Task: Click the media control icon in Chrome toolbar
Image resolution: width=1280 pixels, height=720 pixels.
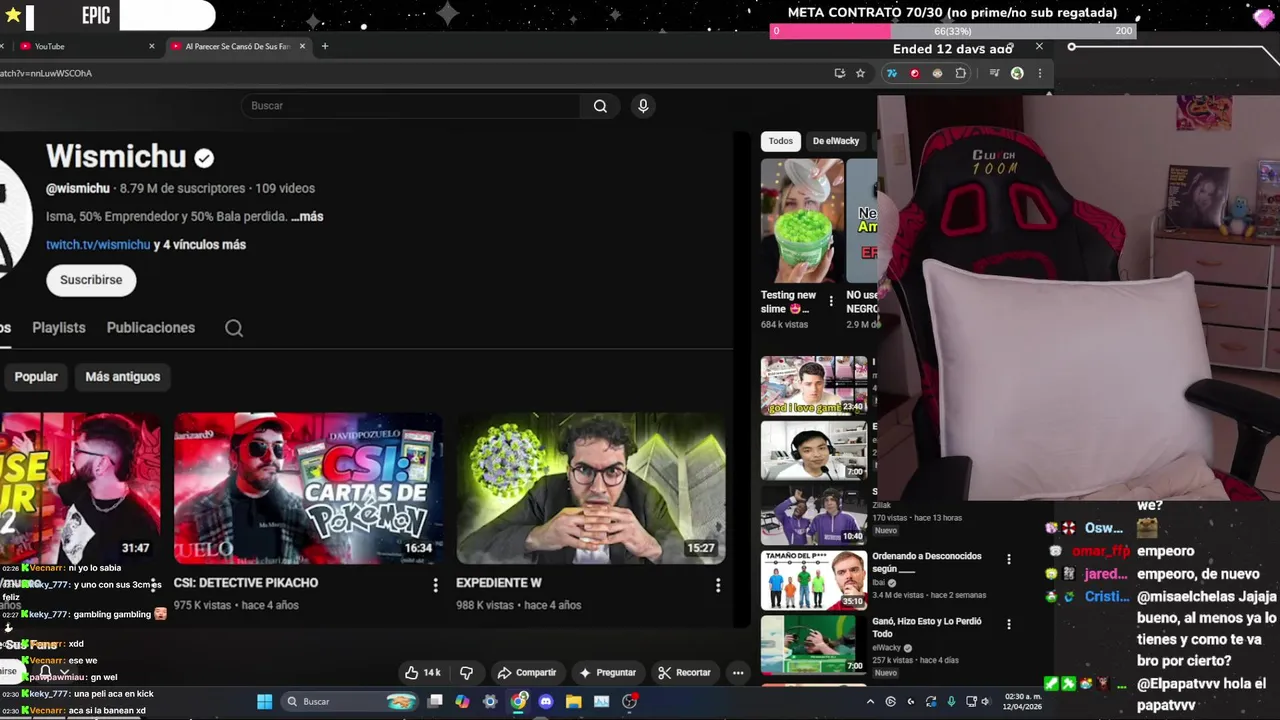Action: pyautogui.click(x=994, y=73)
